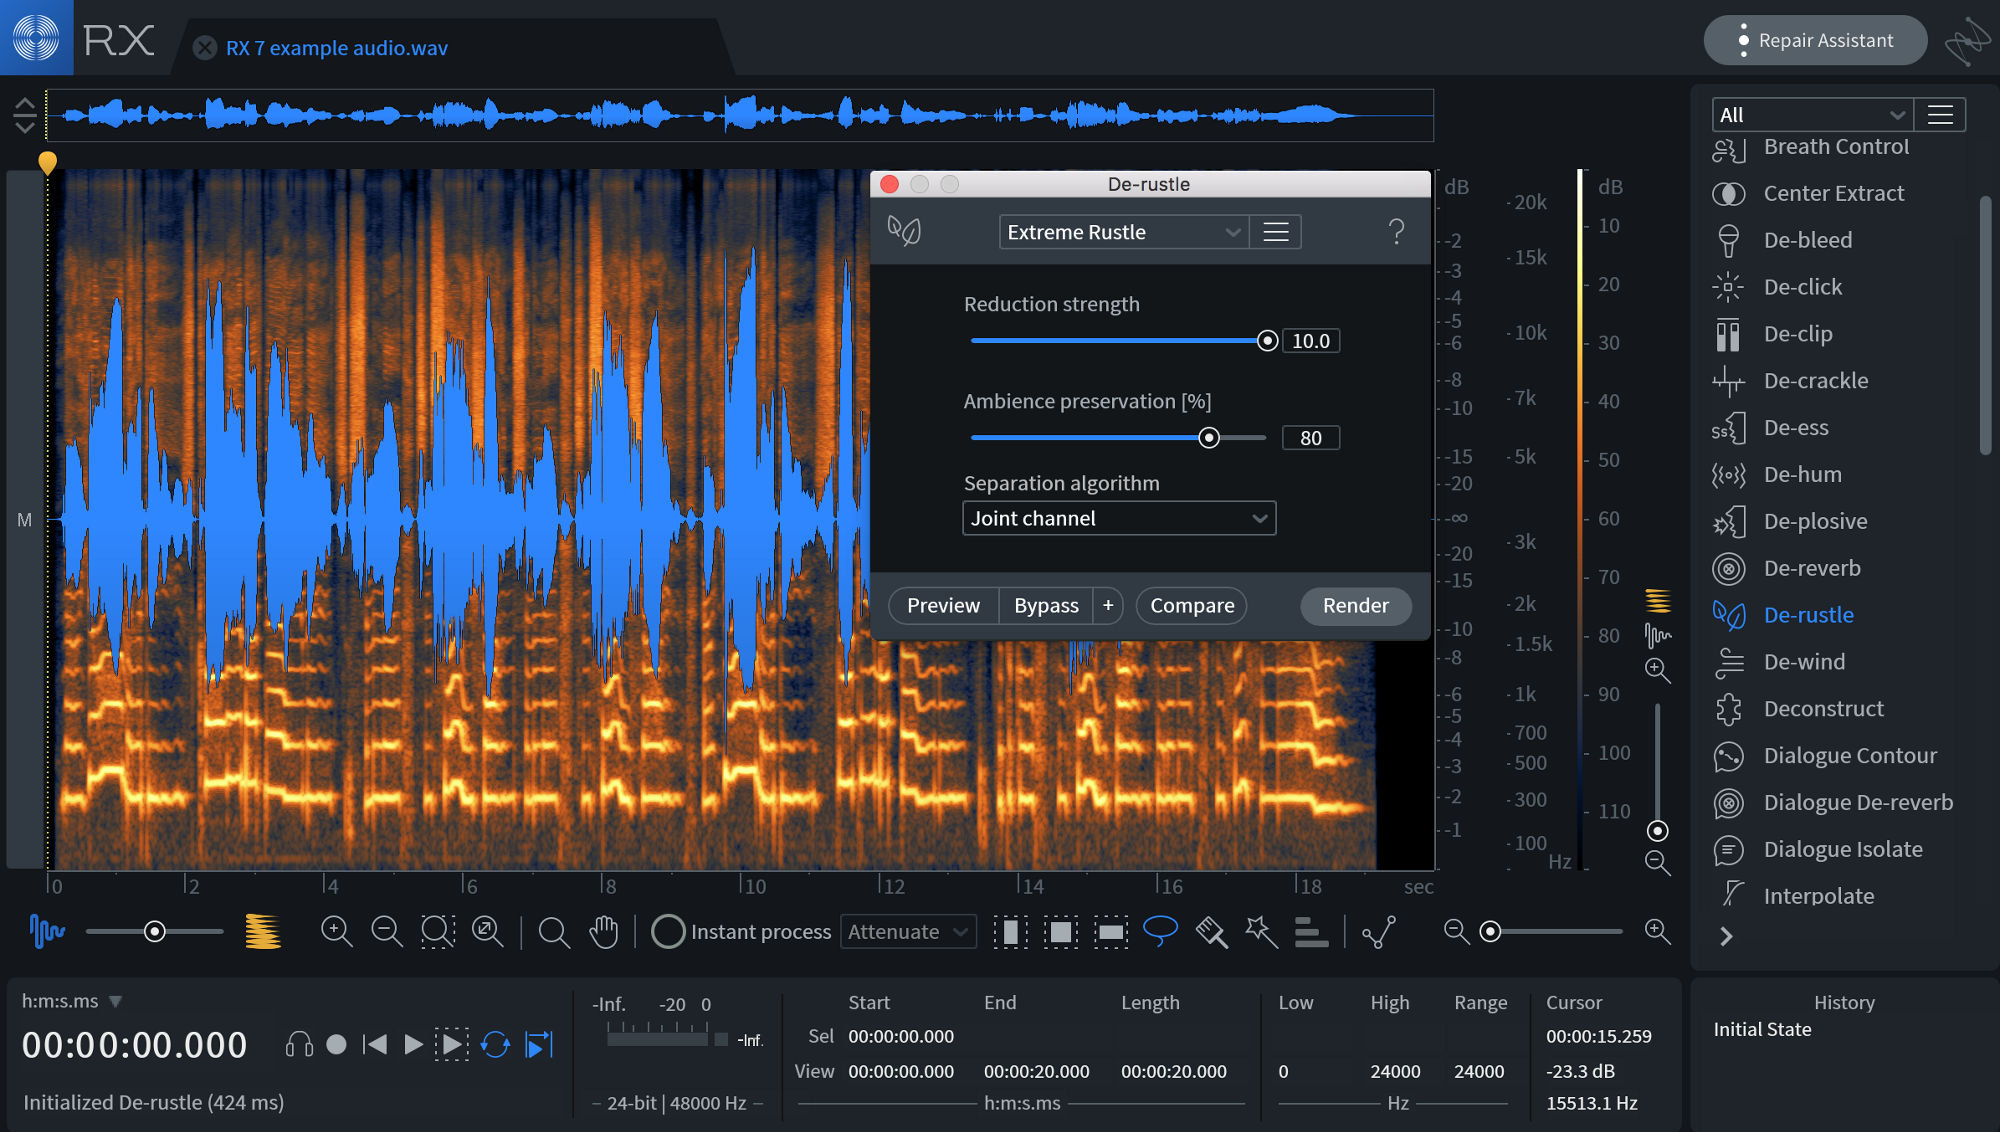Viewport: 2000px width, 1132px height.
Task: Open the Repair Assistant
Action: click(x=1815, y=40)
